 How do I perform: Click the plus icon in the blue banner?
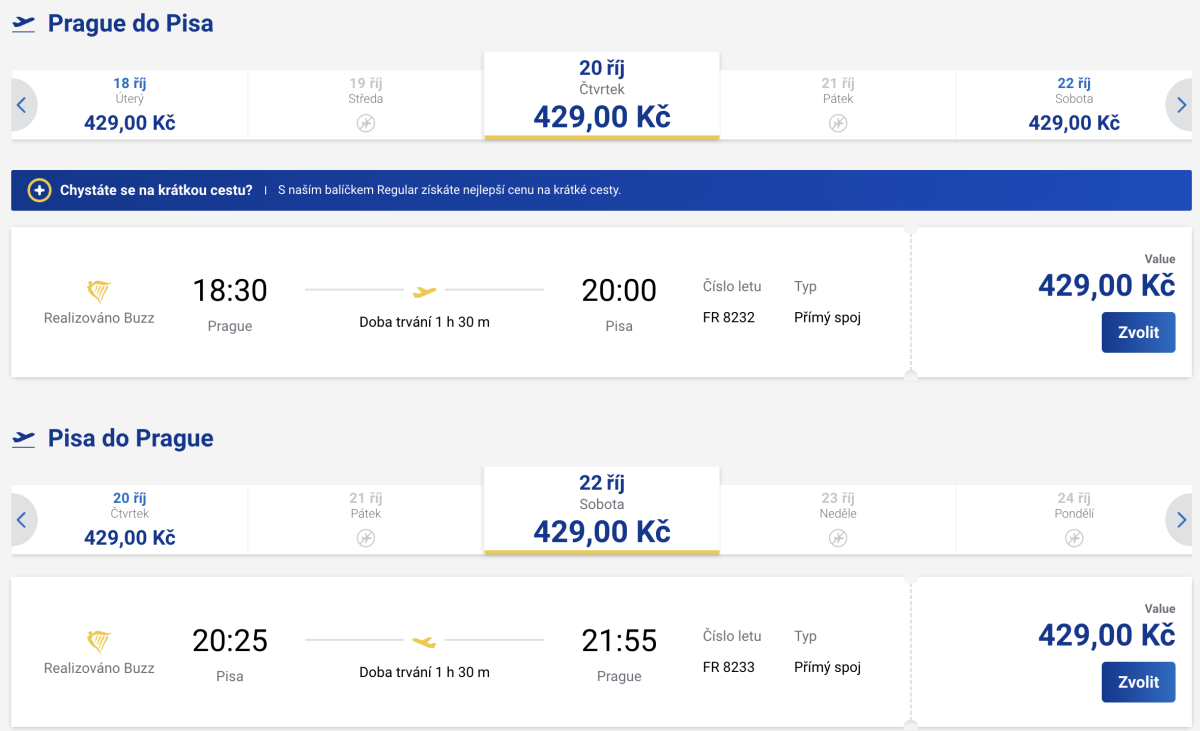[x=39, y=190]
